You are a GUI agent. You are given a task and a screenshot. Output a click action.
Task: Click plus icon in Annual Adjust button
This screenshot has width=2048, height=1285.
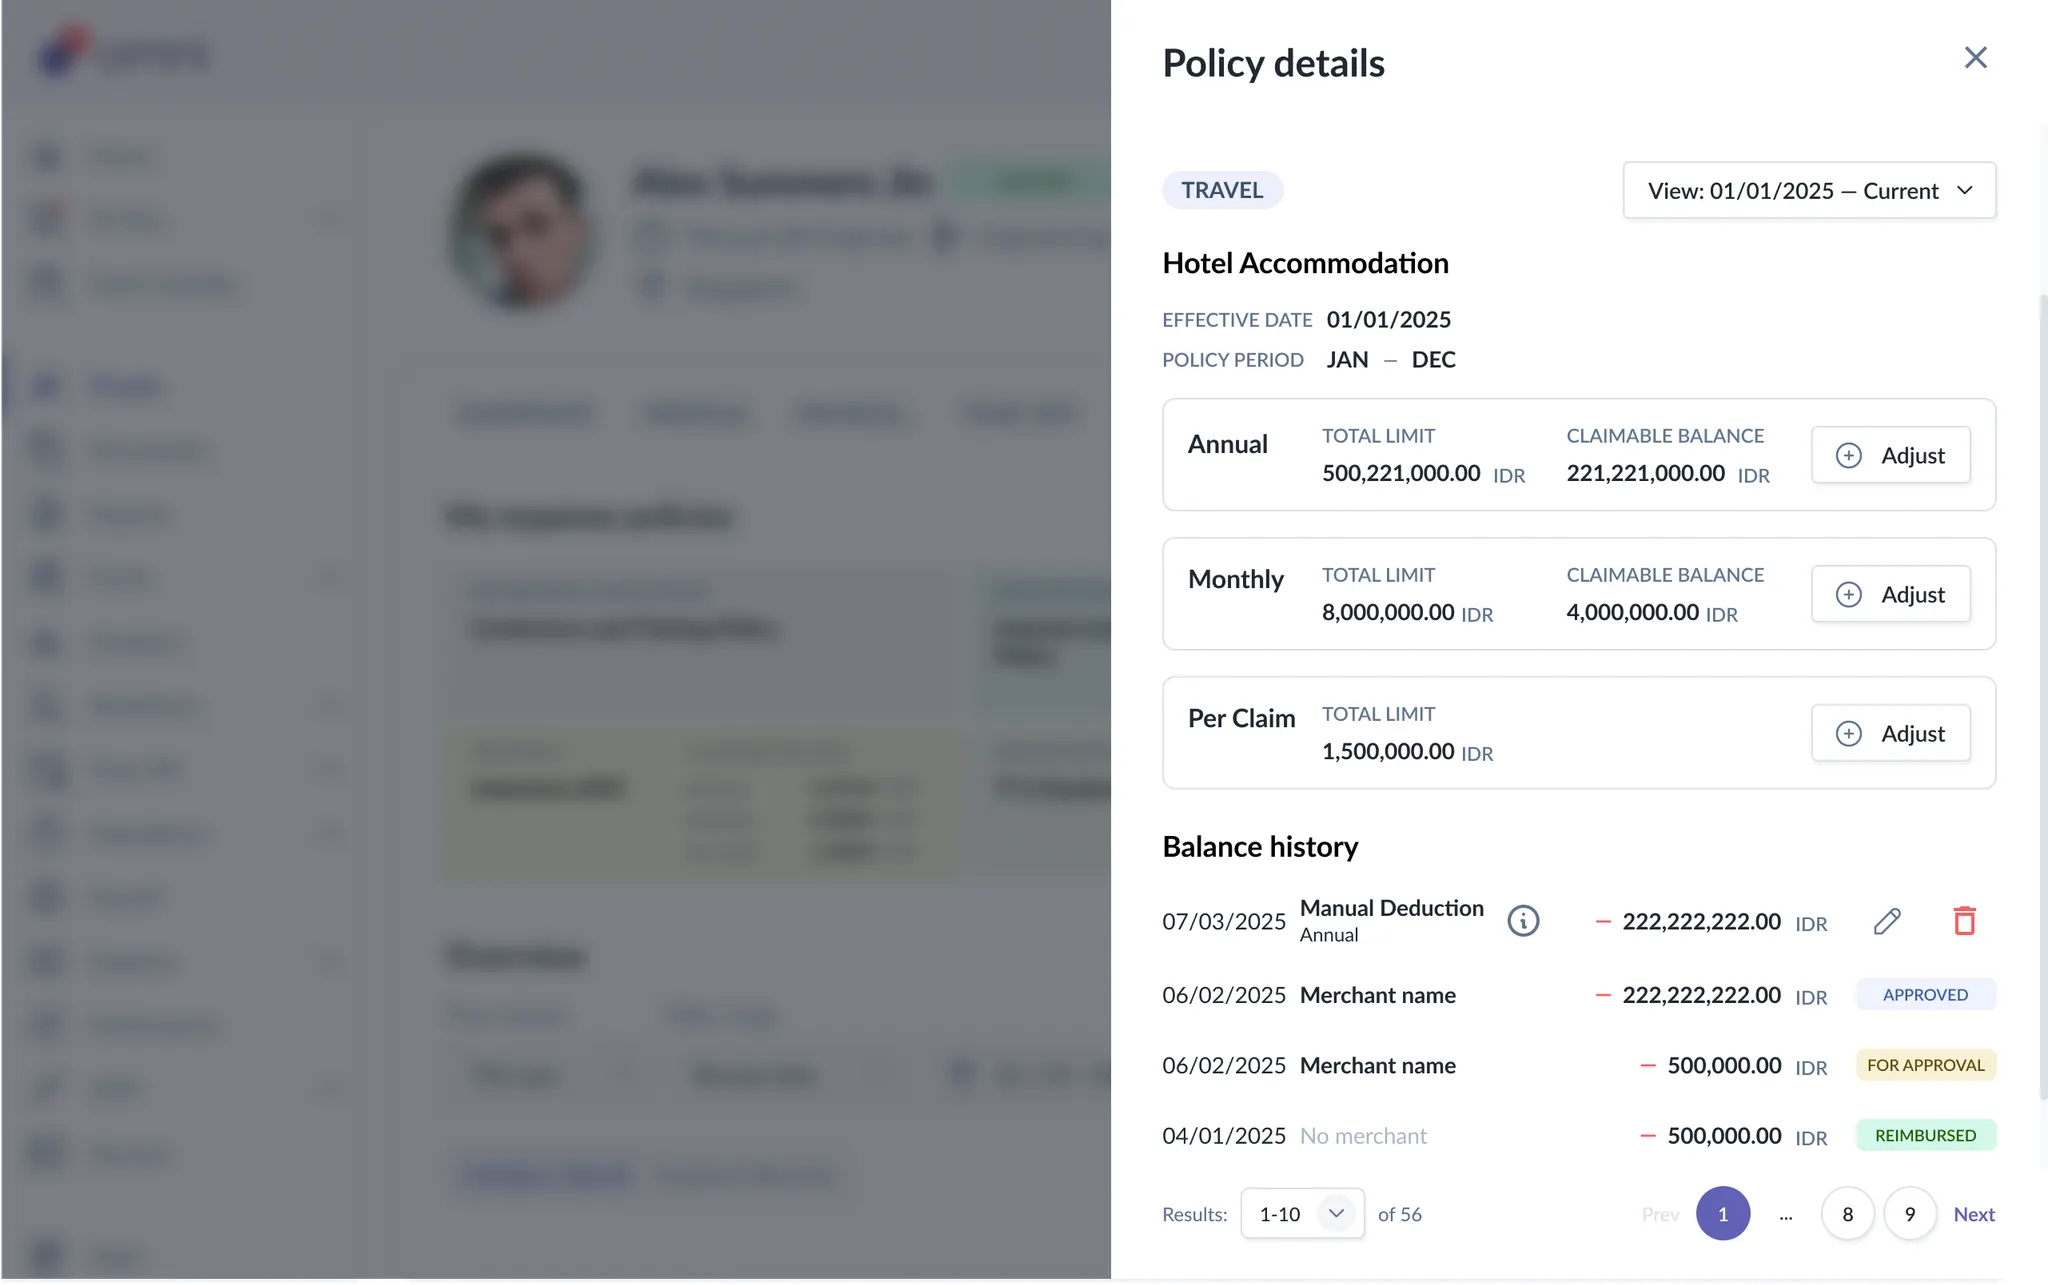(x=1849, y=456)
